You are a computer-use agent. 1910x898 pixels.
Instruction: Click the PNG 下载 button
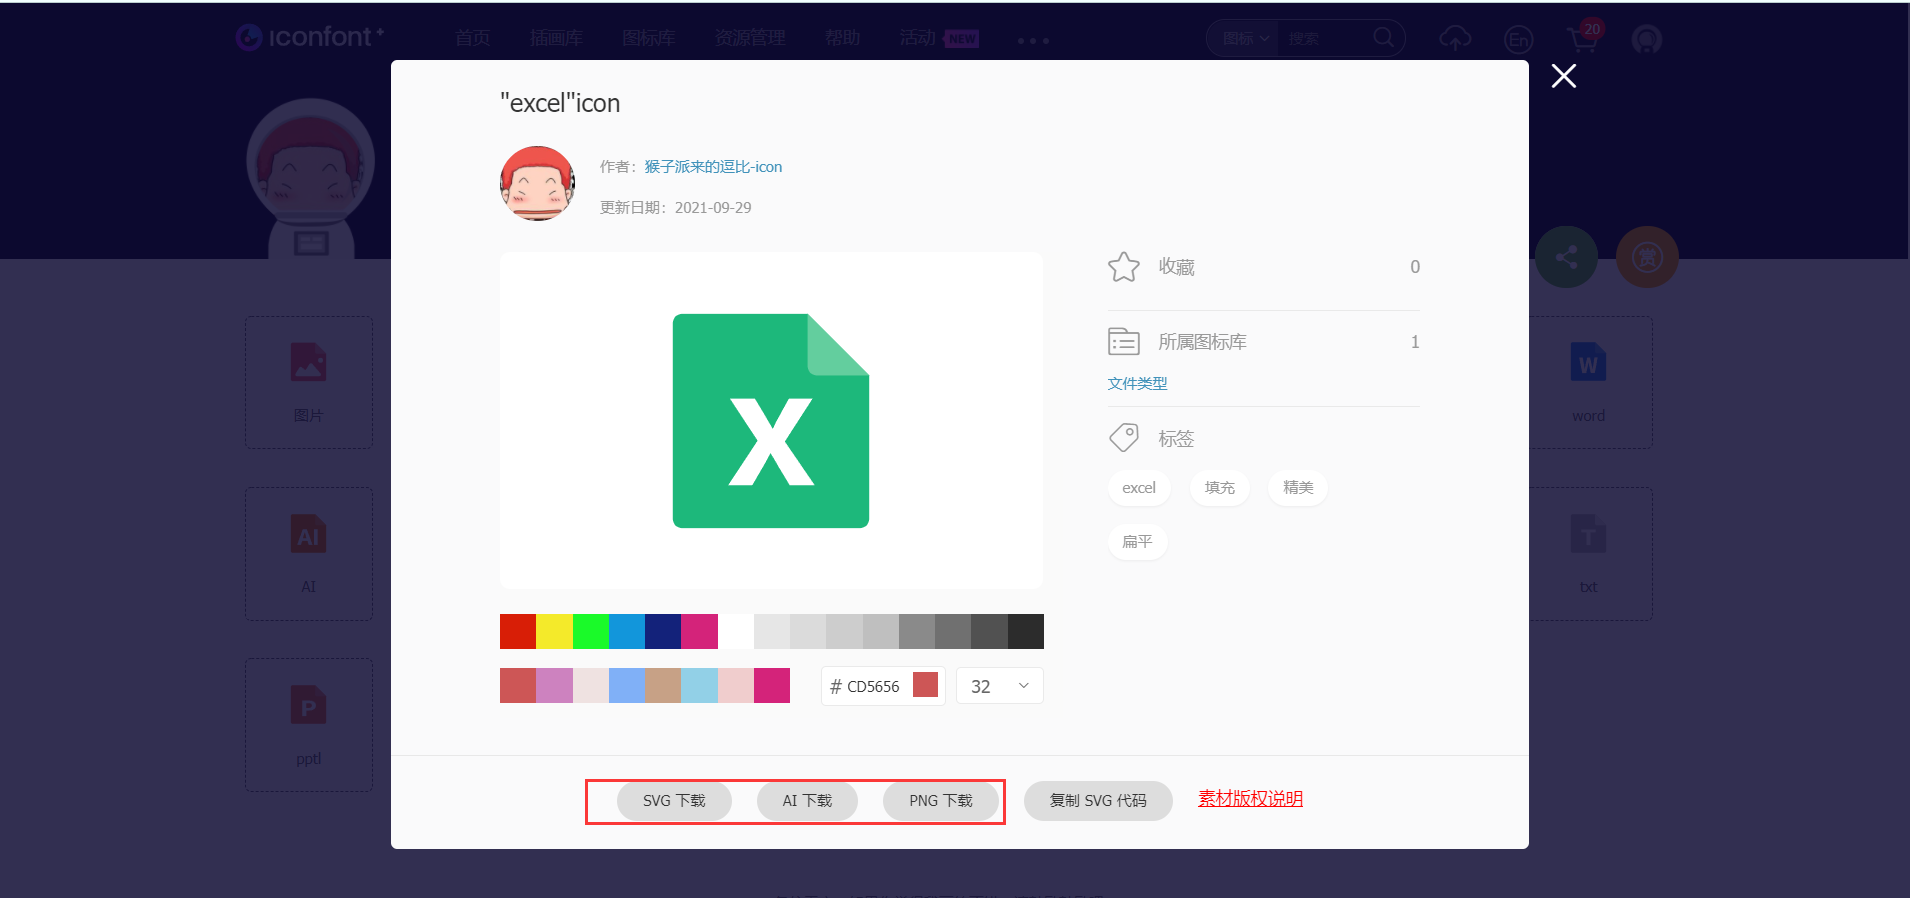coord(940,801)
